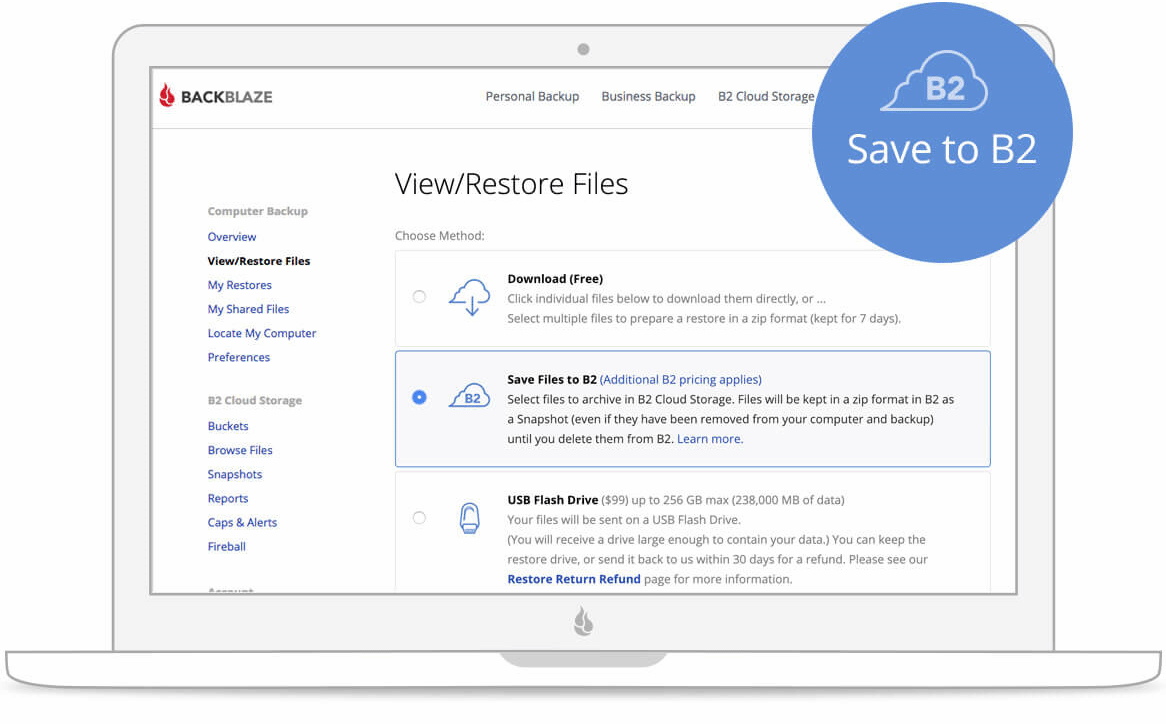1166x724 pixels.
Task: Open the Business Backup menu item
Action: [x=648, y=96]
